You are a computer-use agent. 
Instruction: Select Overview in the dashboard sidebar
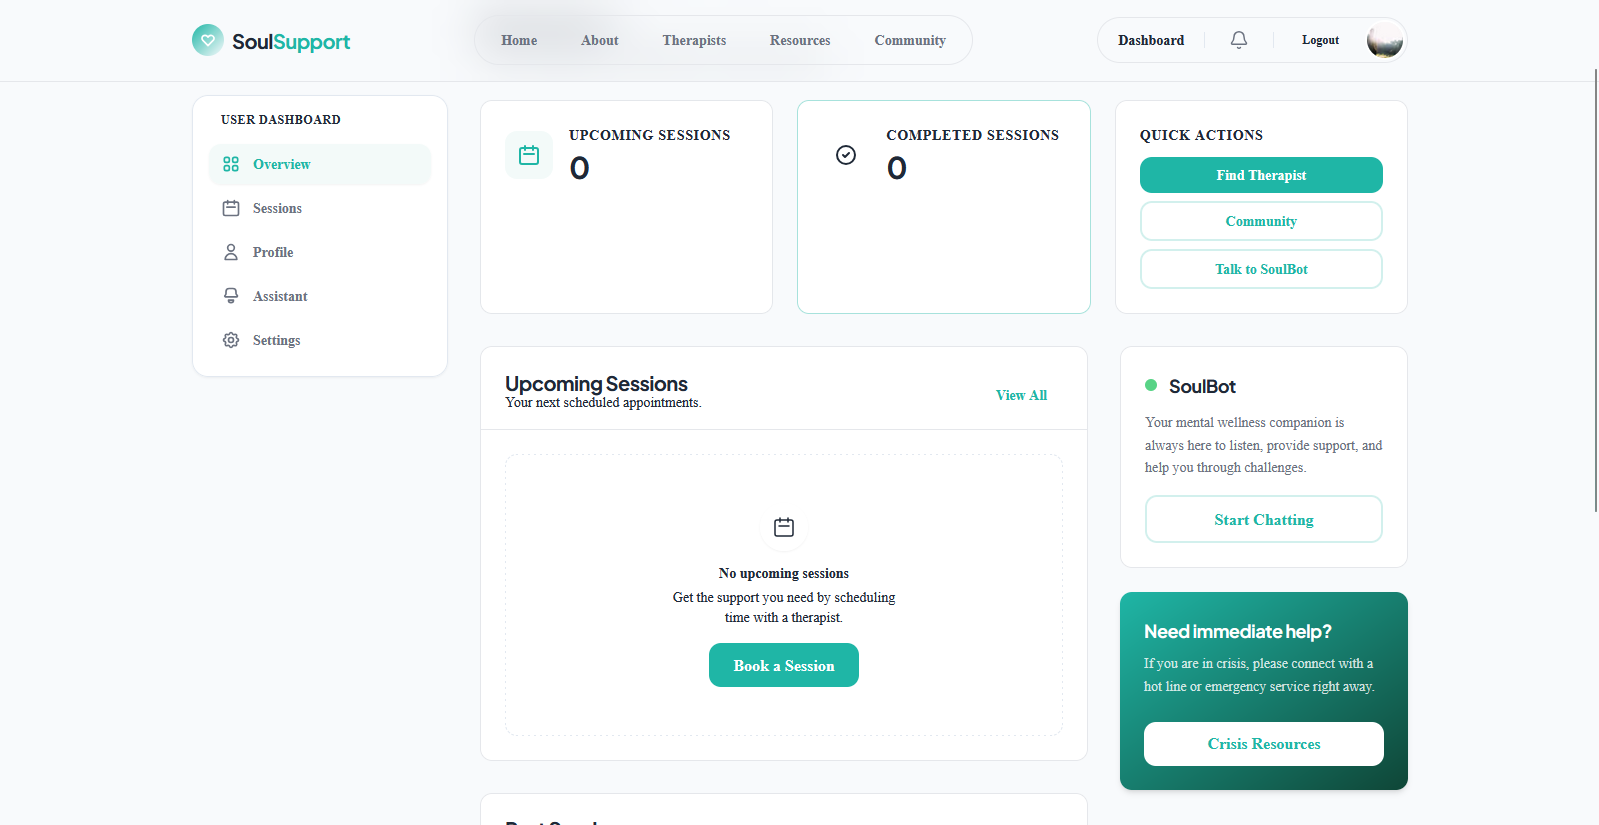click(320, 164)
